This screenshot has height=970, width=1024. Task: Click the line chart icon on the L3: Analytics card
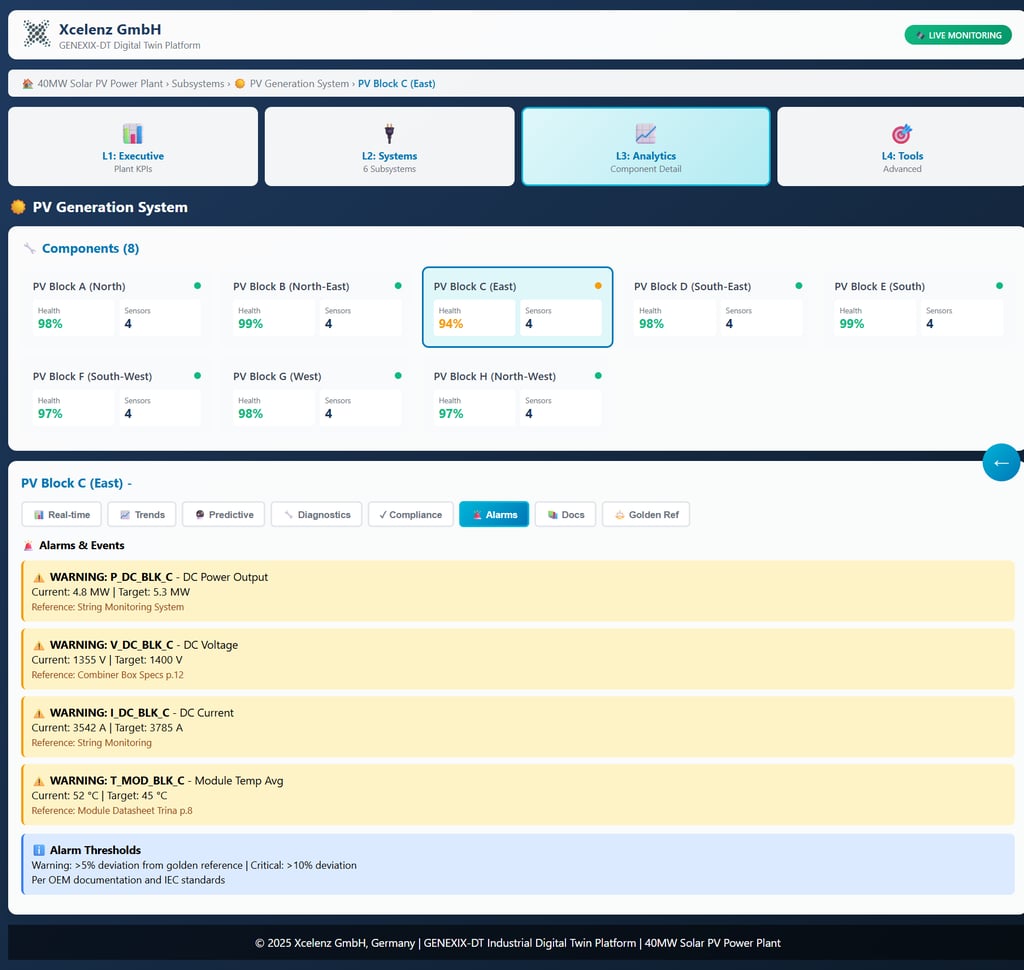point(645,133)
